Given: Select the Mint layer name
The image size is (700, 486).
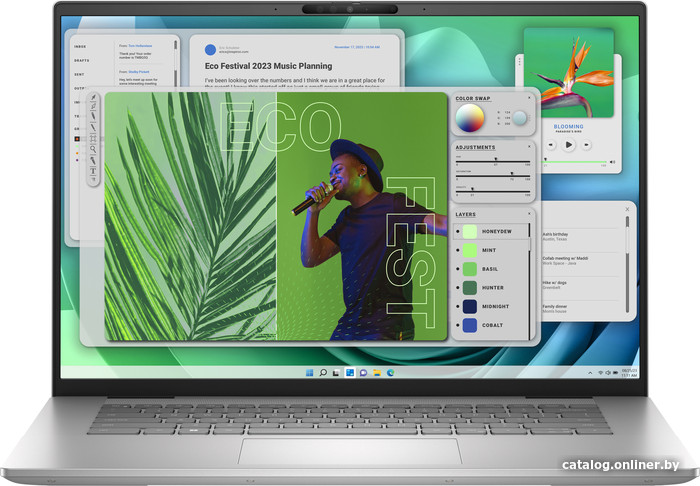Looking at the screenshot, I should (489, 250).
